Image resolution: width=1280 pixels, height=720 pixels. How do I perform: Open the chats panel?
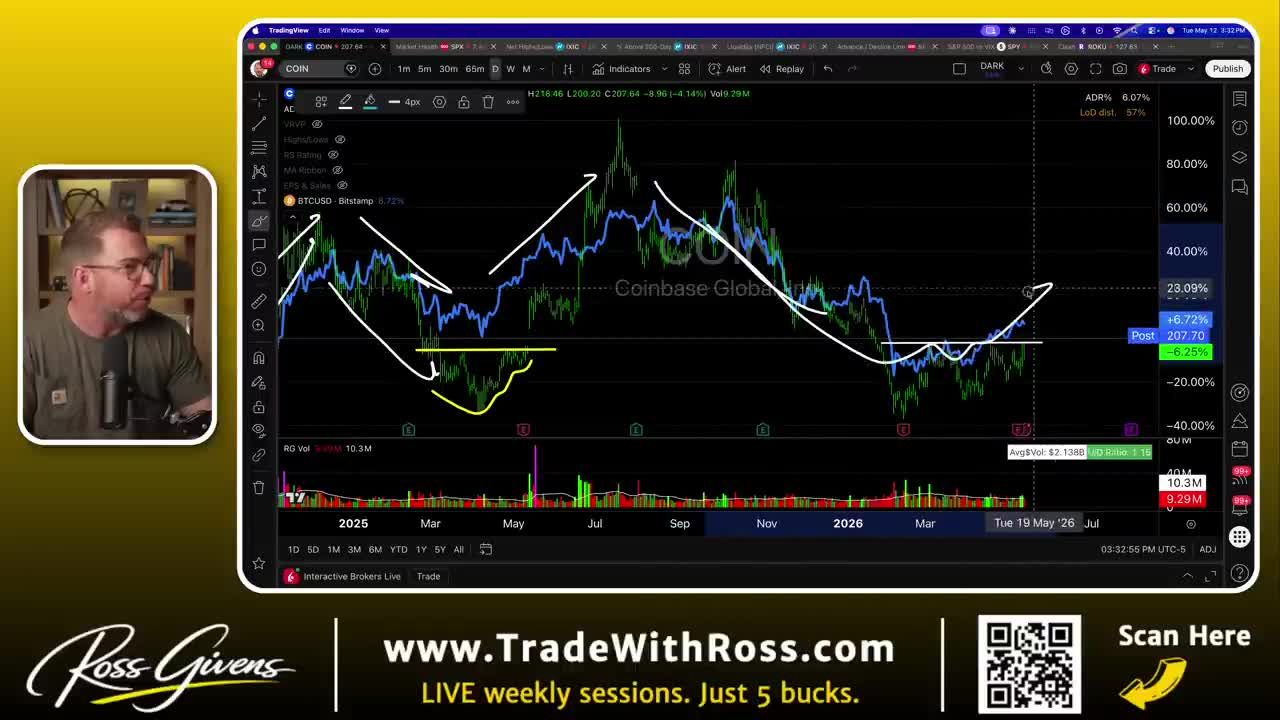1240,187
